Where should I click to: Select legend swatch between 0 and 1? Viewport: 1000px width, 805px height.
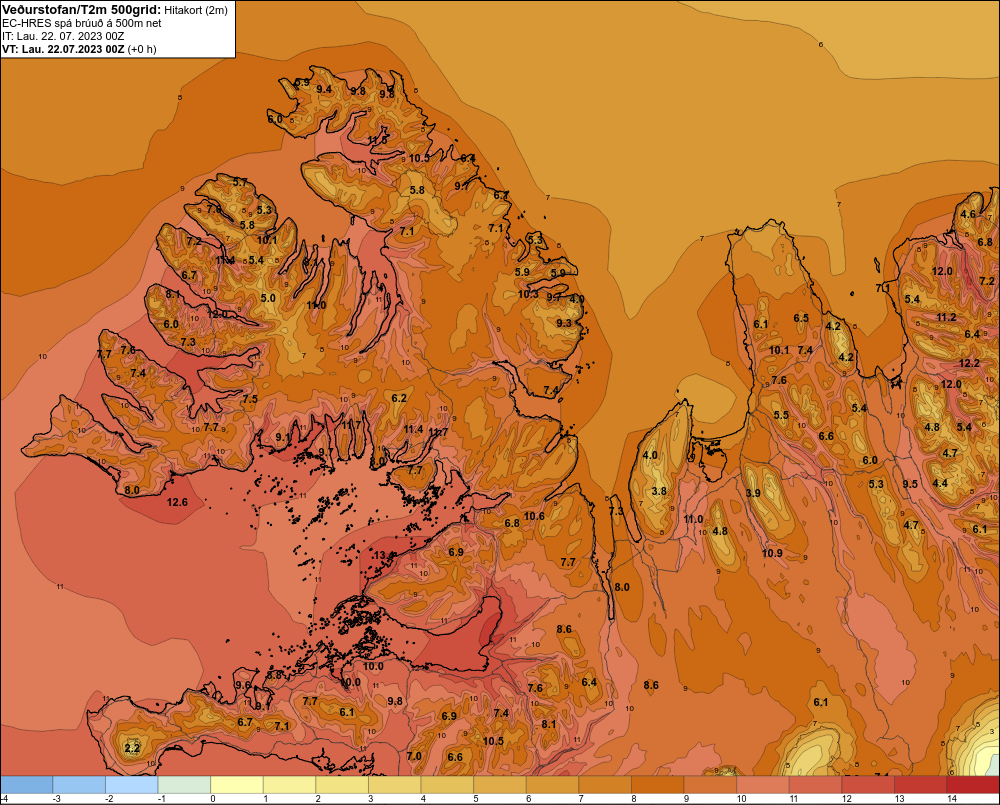coord(237,785)
